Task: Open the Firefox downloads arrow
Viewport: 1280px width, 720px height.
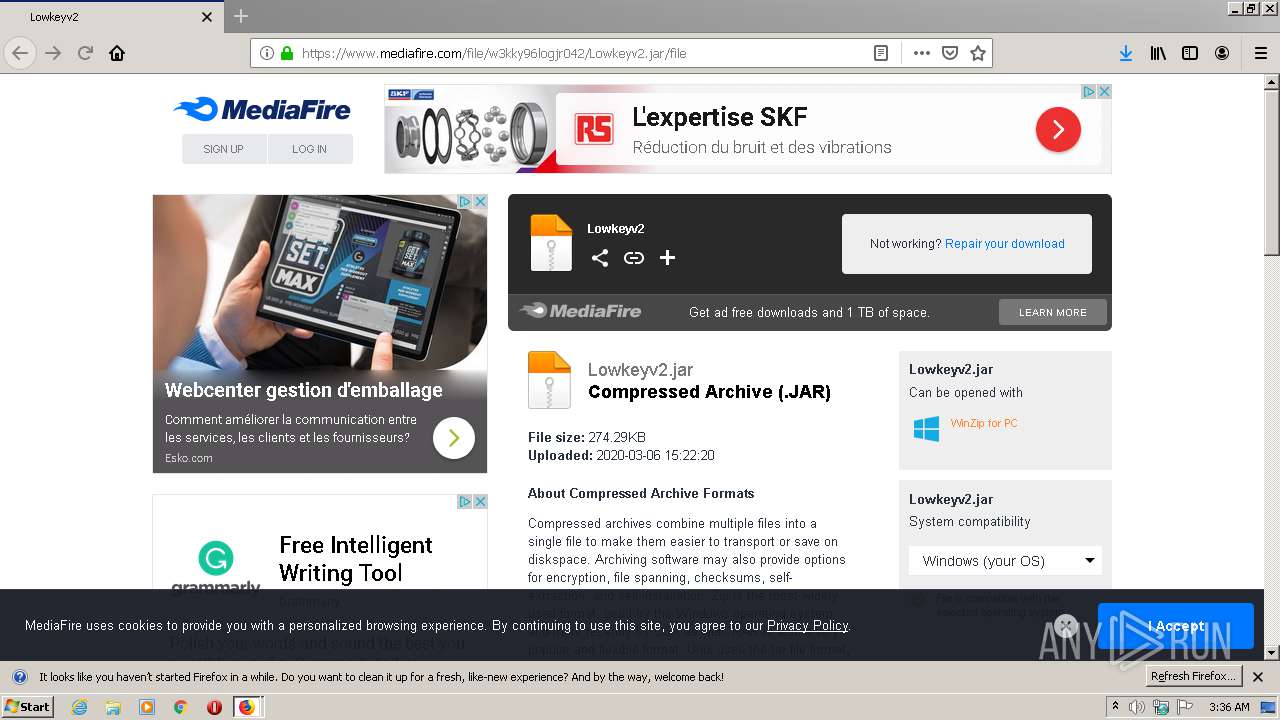Action: (1126, 53)
